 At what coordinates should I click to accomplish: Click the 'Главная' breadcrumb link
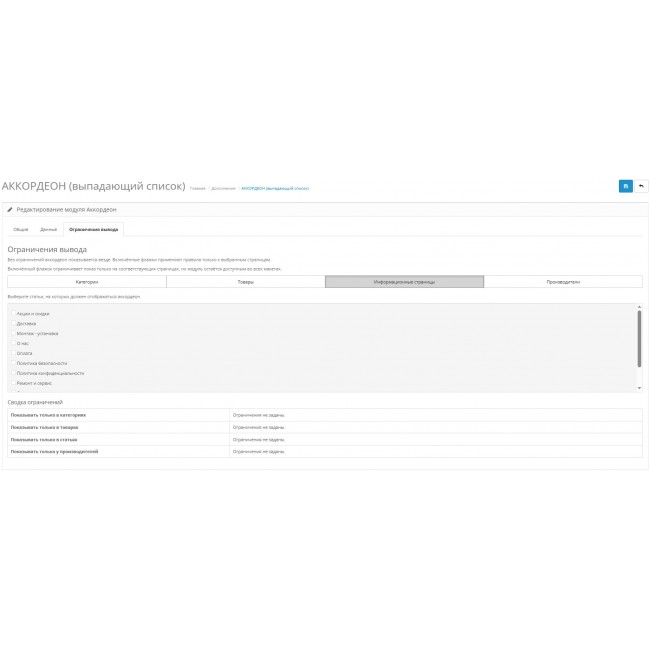point(196,188)
